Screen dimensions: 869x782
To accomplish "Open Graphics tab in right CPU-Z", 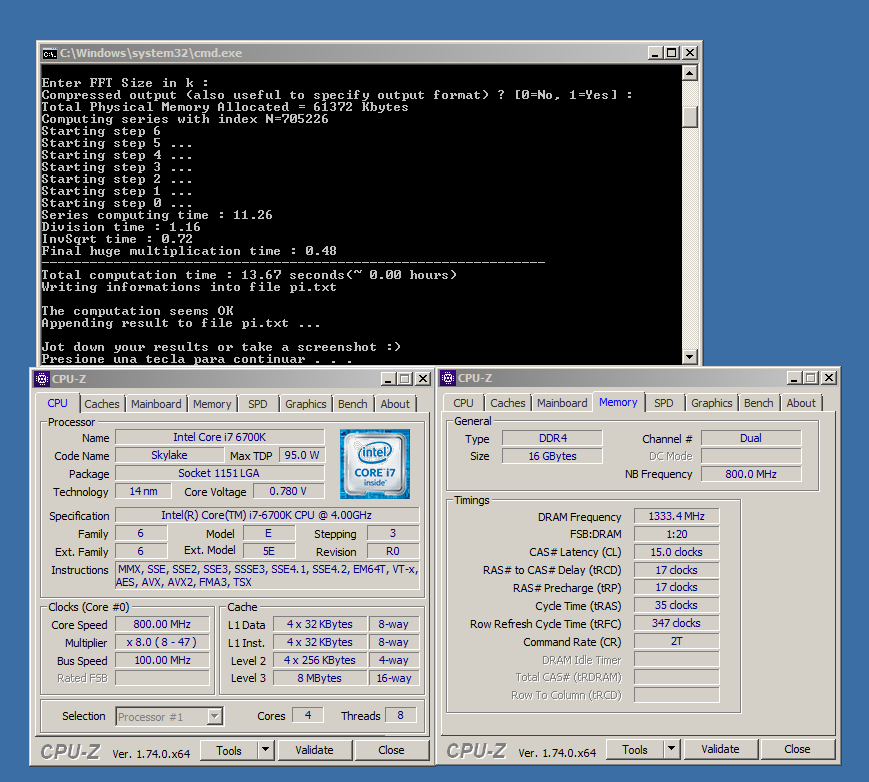I will pos(712,403).
